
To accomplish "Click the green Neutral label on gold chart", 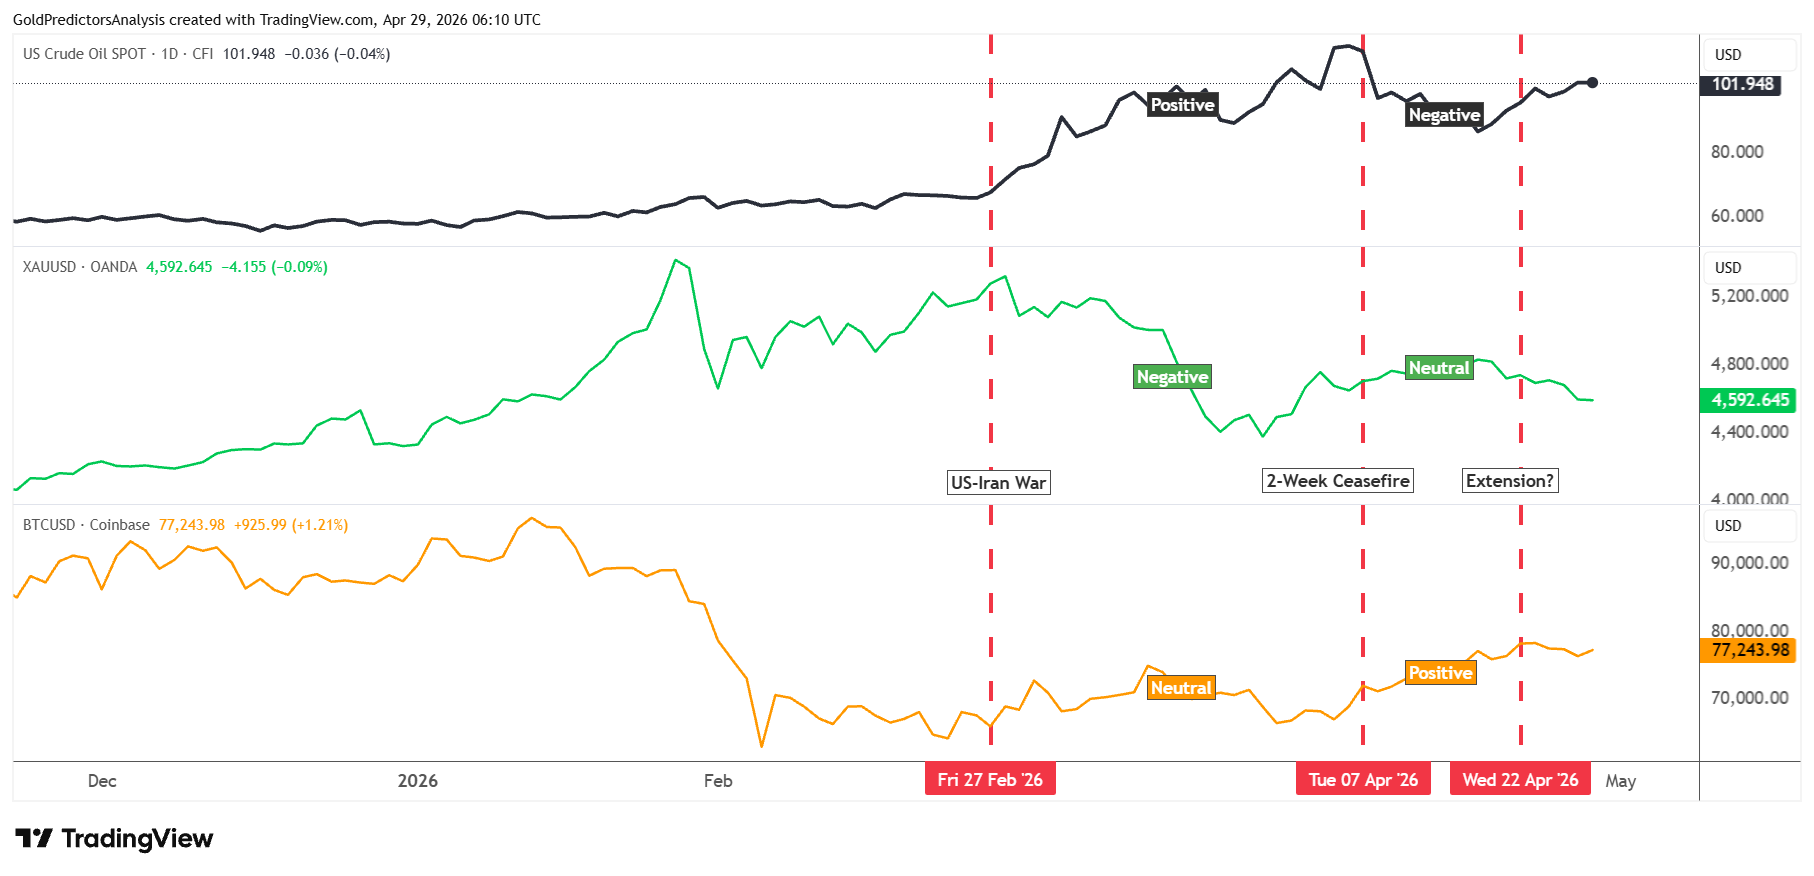I will point(1439,368).
